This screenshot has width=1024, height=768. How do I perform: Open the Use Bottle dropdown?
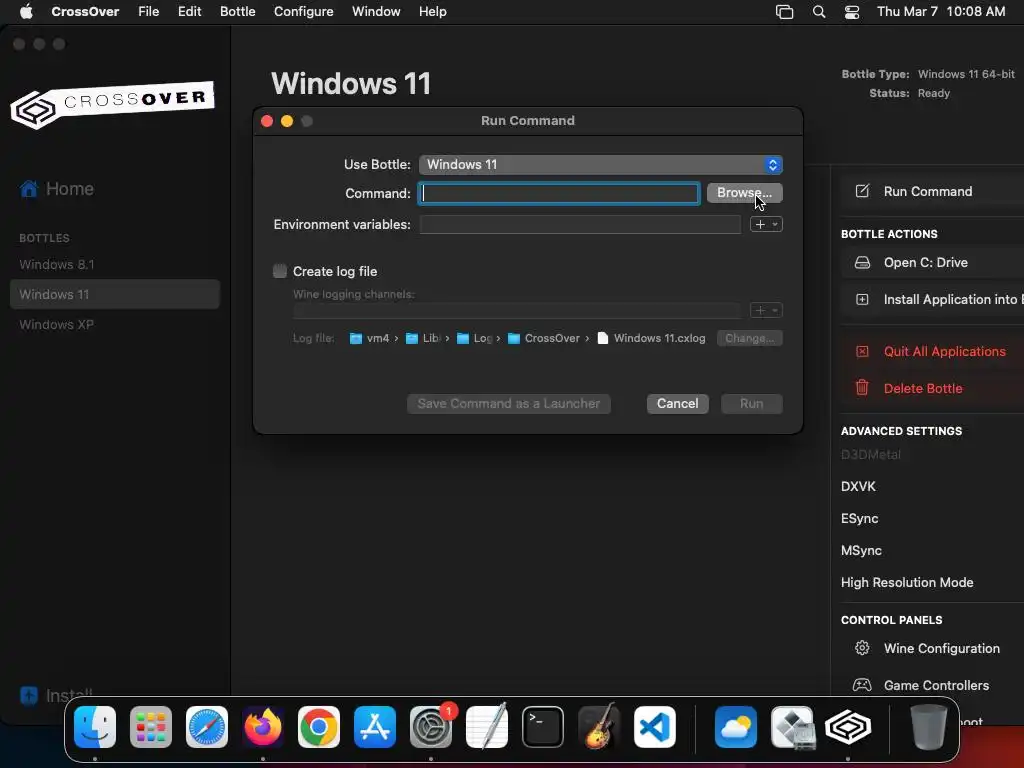click(x=601, y=165)
